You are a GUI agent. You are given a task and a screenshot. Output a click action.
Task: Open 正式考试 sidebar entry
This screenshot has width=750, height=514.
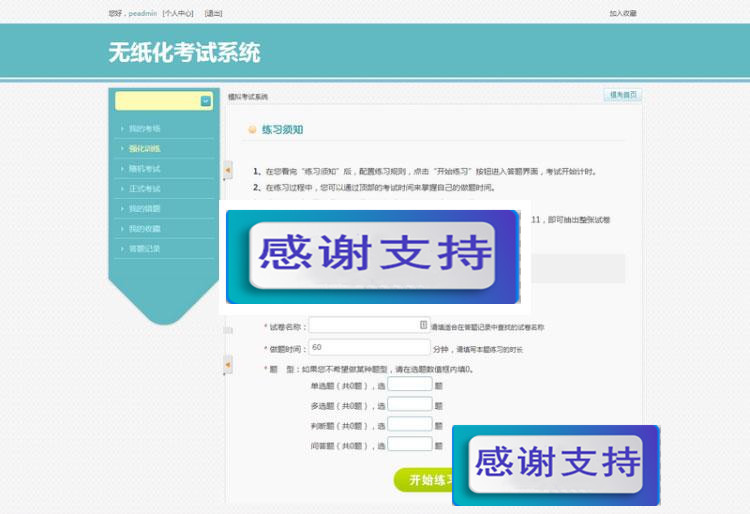[145, 189]
